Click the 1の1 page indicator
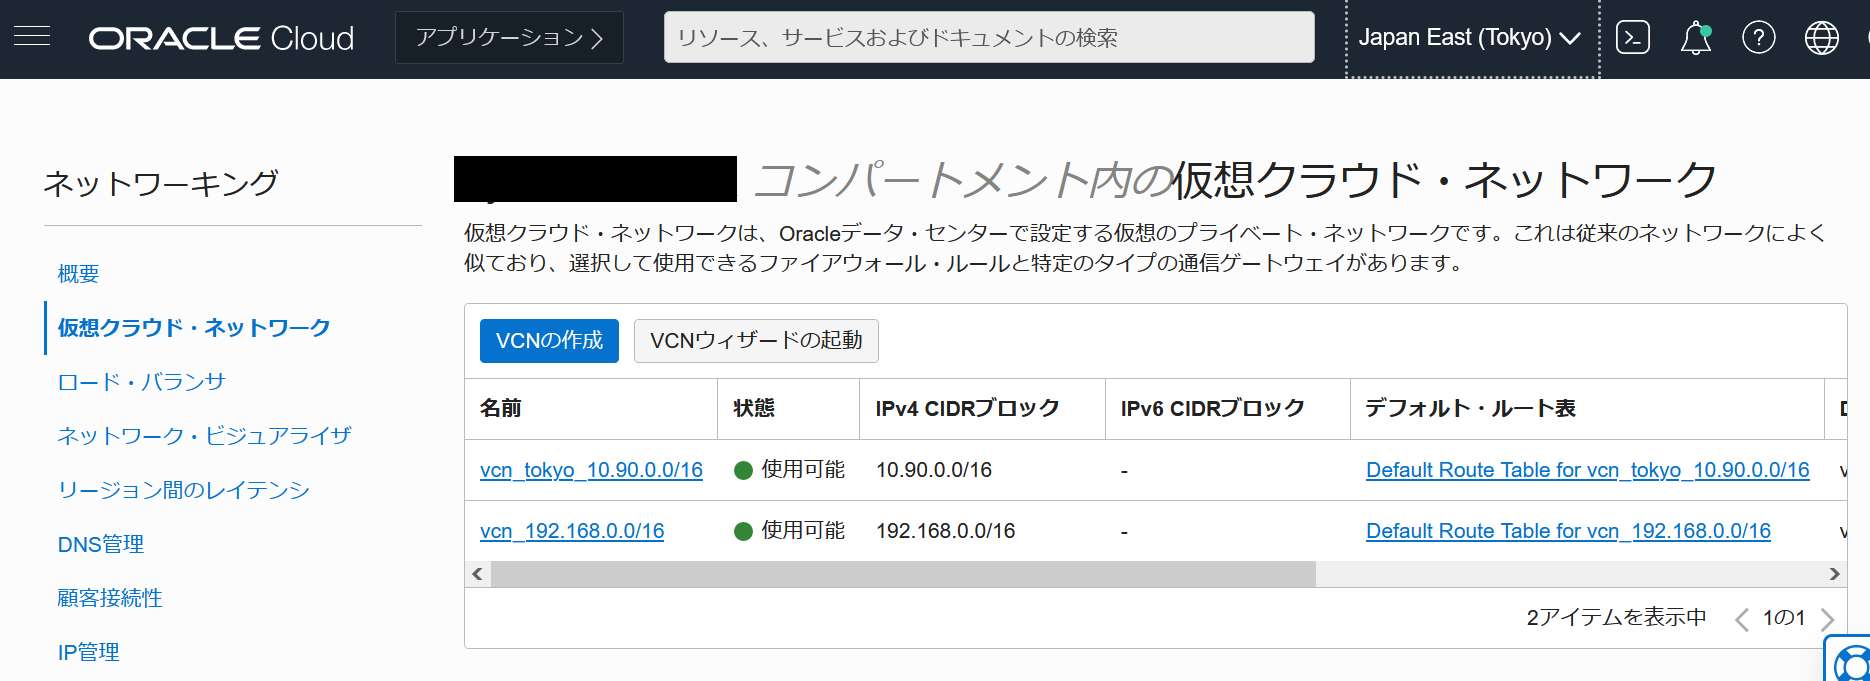Image resolution: width=1870 pixels, height=681 pixels. (x=1784, y=618)
